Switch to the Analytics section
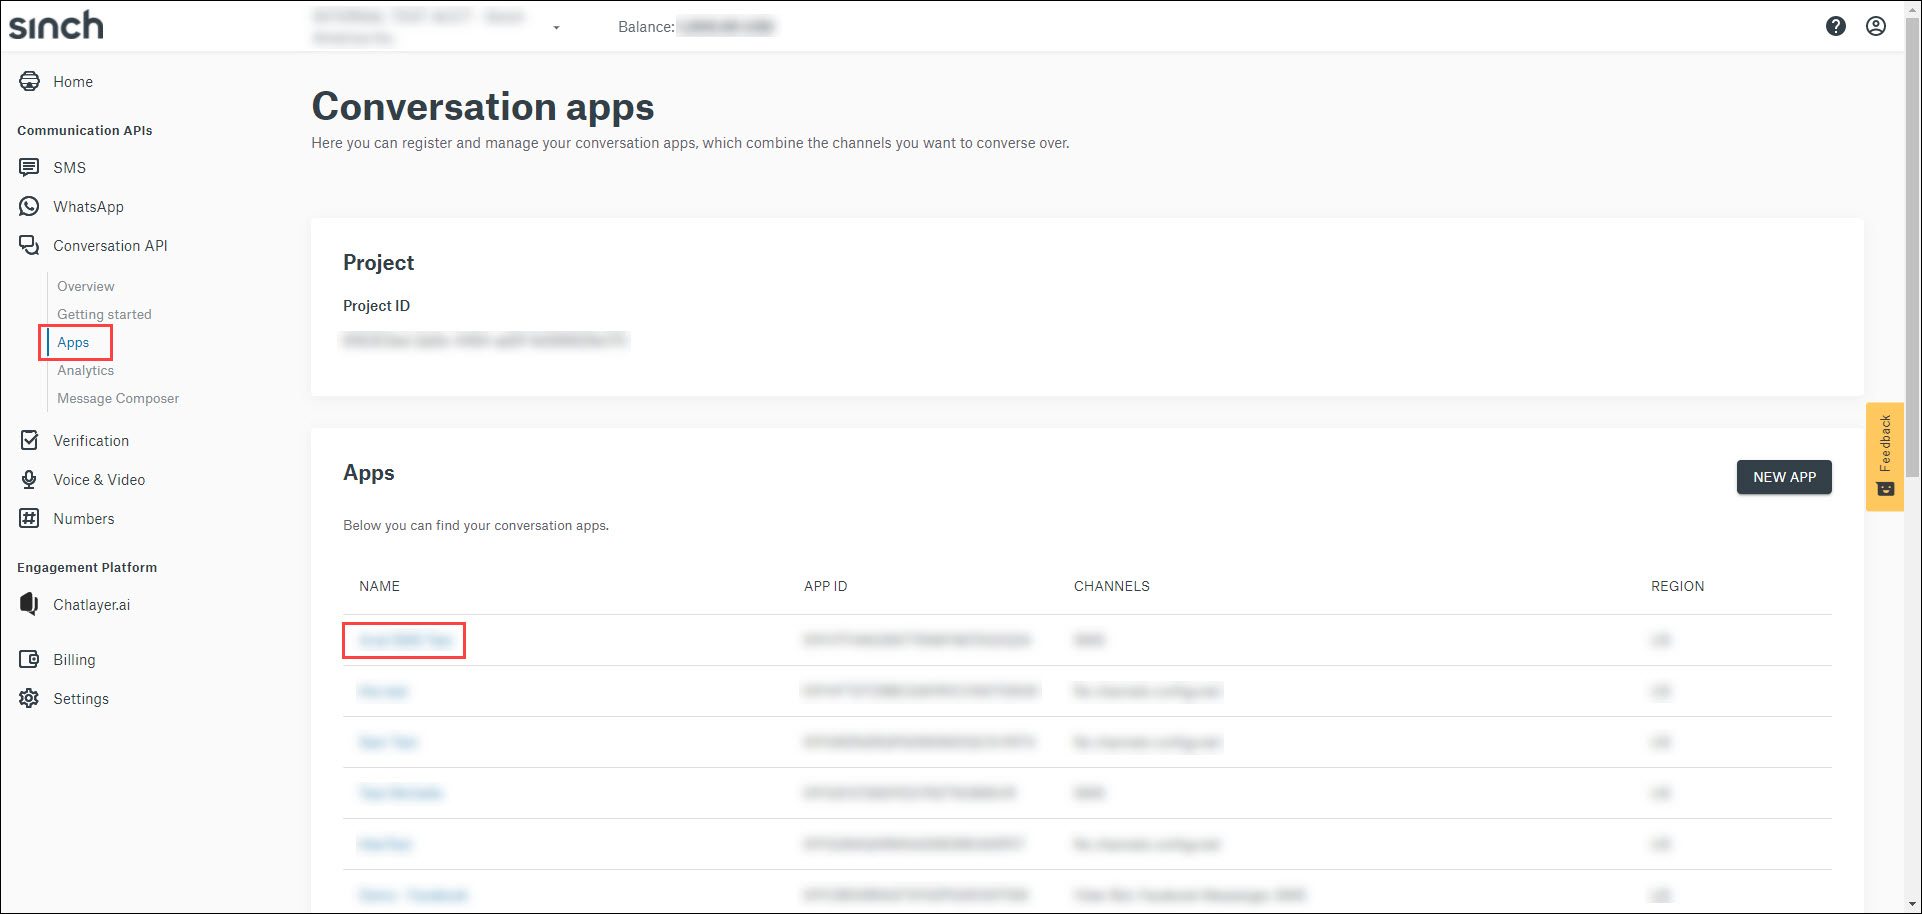This screenshot has width=1922, height=914. tap(85, 370)
